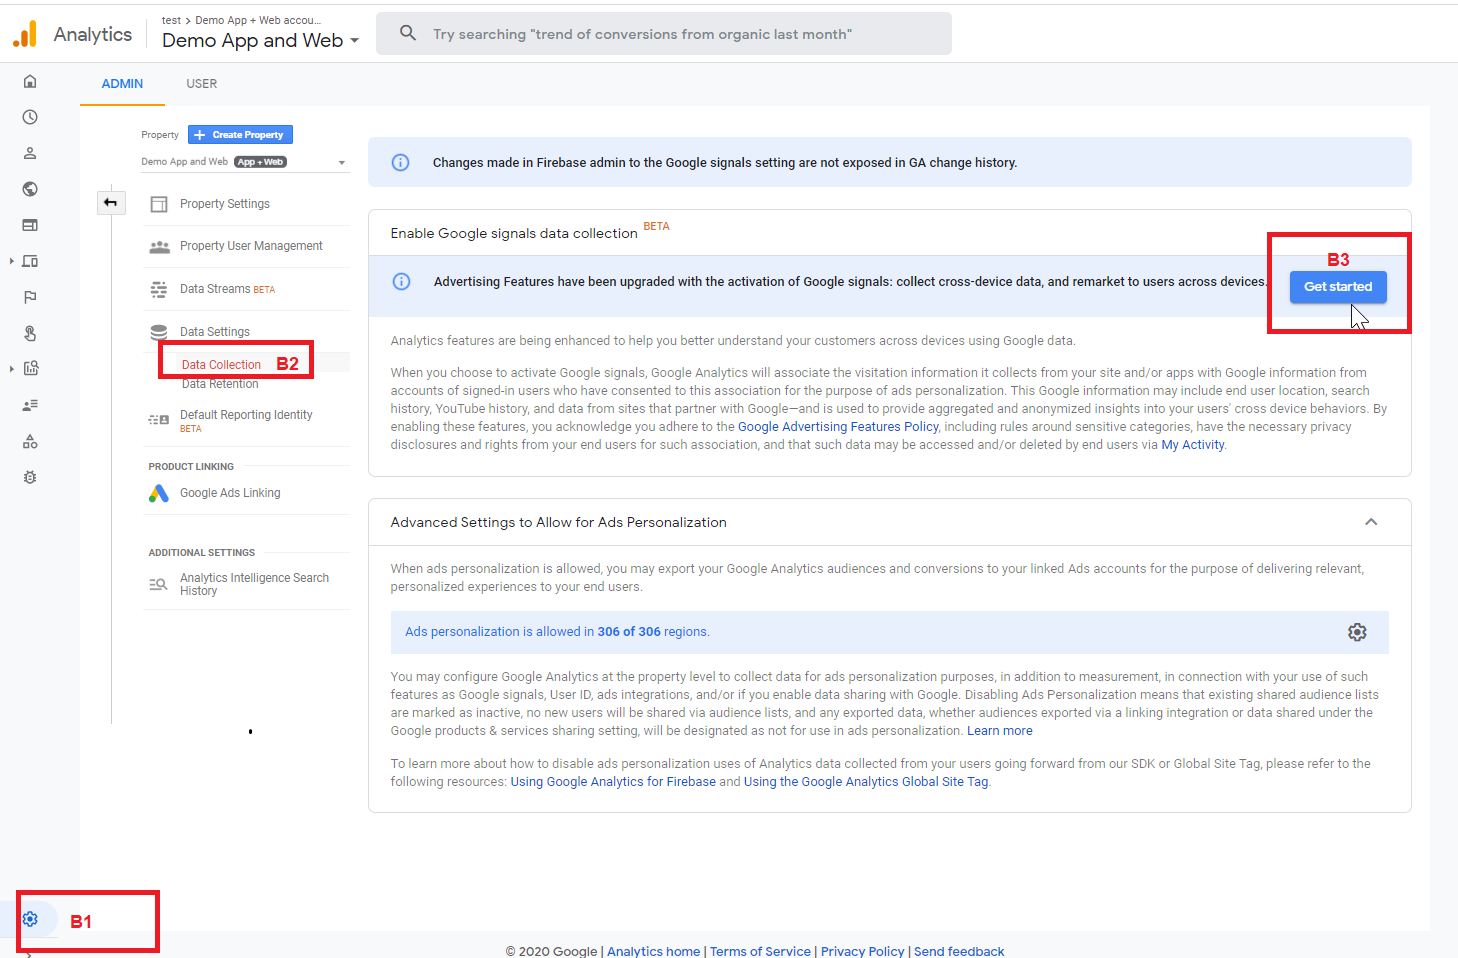This screenshot has width=1458, height=958.
Task: Select the ADMIN tab
Action: point(122,84)
